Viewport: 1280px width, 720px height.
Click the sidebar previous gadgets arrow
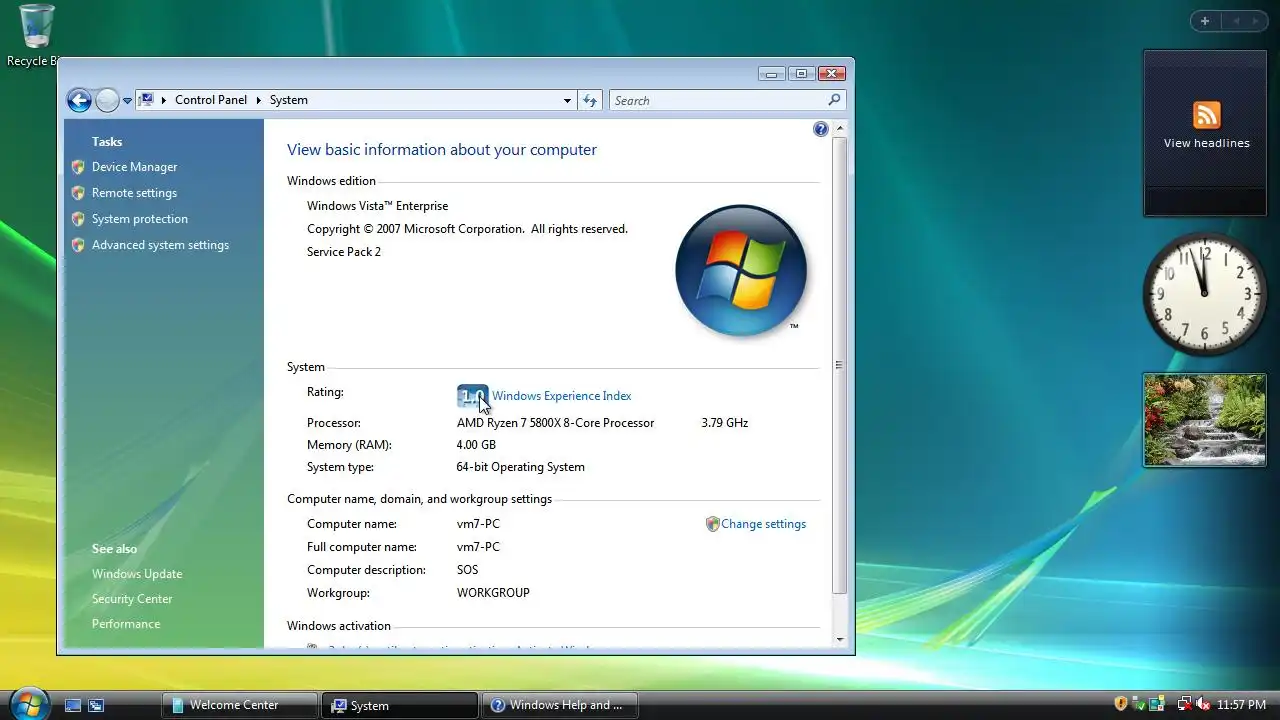tap(1235, 21)
